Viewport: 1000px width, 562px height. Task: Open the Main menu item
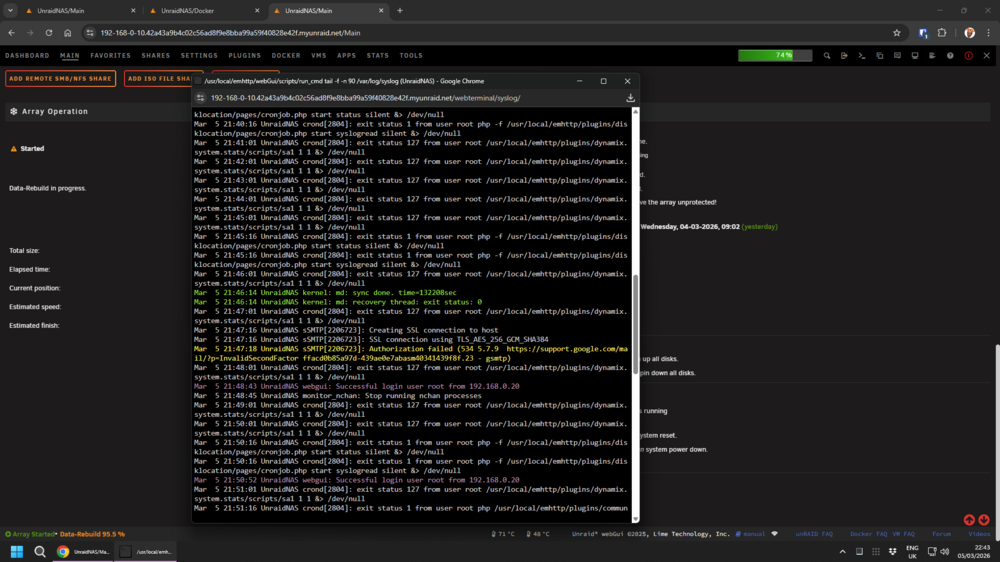click(70, 55)
